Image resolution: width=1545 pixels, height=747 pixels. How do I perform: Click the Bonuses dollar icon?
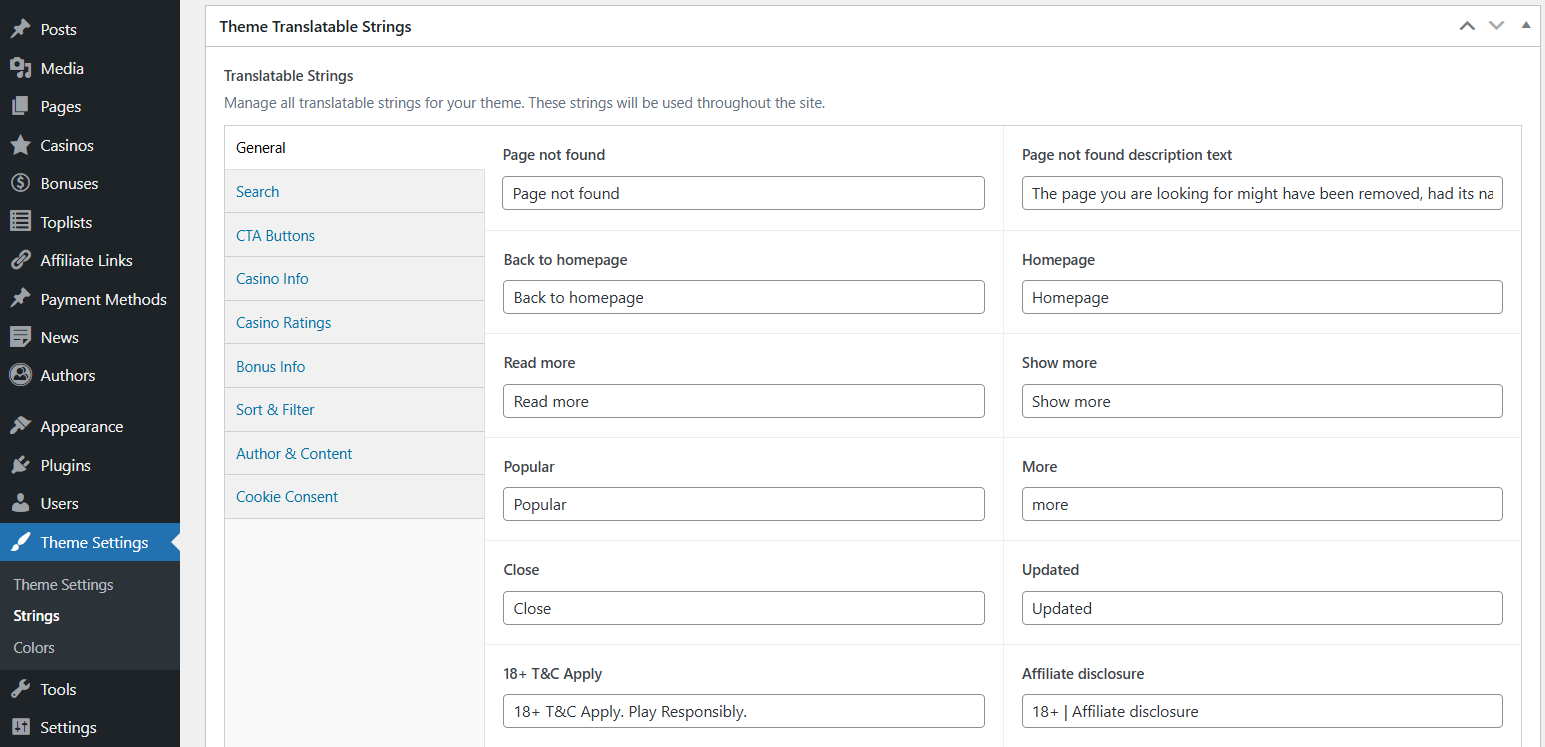[x=20, y=184]
